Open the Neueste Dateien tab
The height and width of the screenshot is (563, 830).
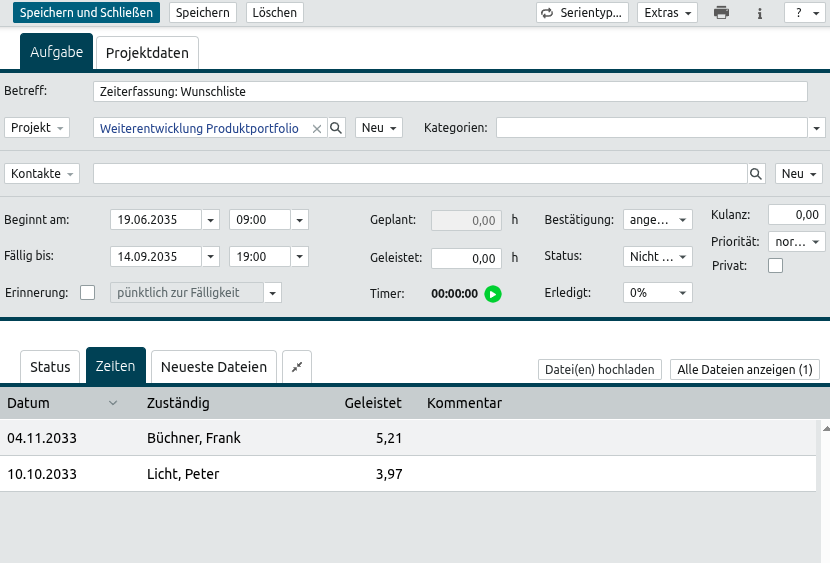pyautogui.click(x=214, y=367)
